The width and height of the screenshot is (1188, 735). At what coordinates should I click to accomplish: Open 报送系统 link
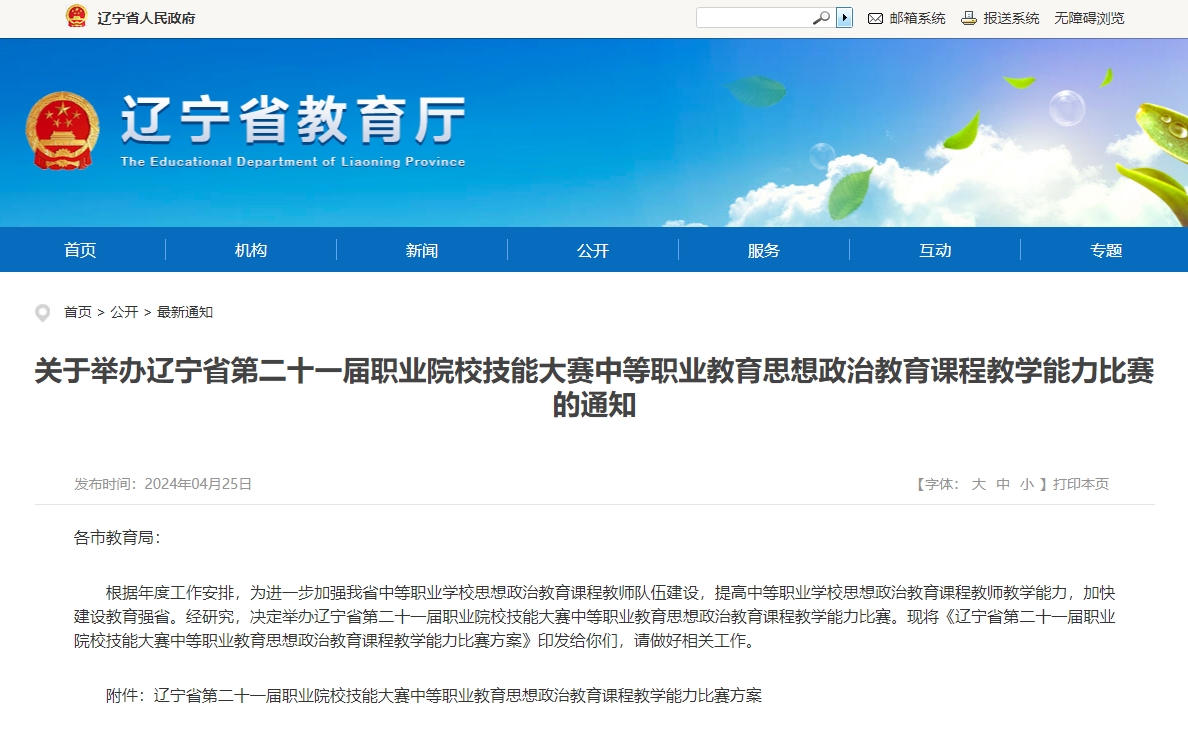coord(1011,18)
